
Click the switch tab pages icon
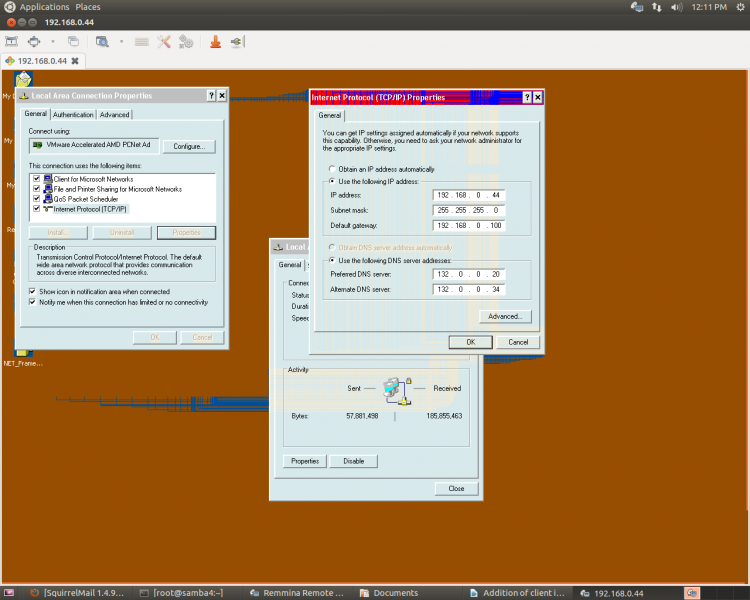[73, 42]
